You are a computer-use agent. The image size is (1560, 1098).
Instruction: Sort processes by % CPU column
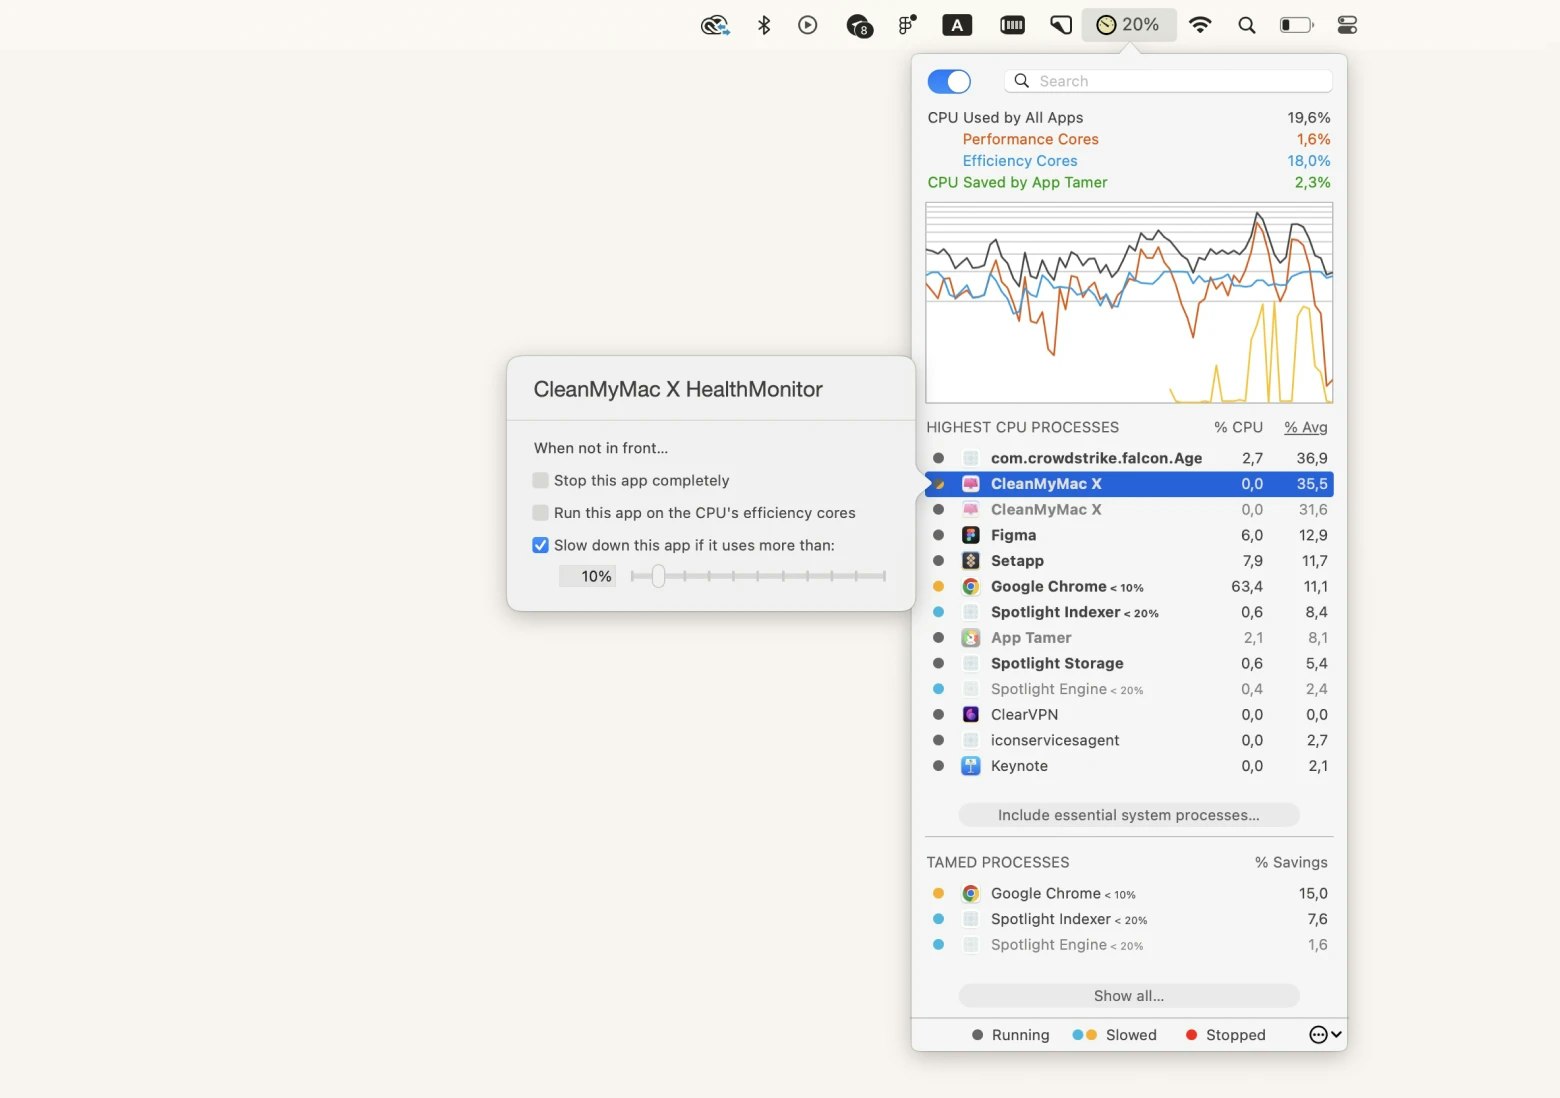(1238, 427)
